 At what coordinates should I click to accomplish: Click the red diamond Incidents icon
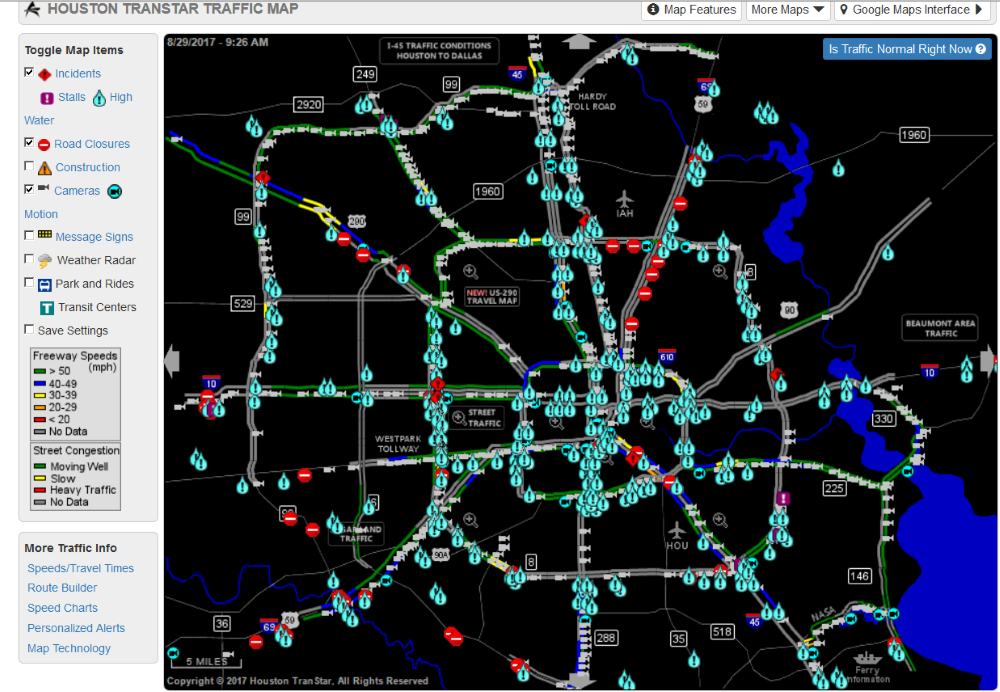tap(45, 75)
